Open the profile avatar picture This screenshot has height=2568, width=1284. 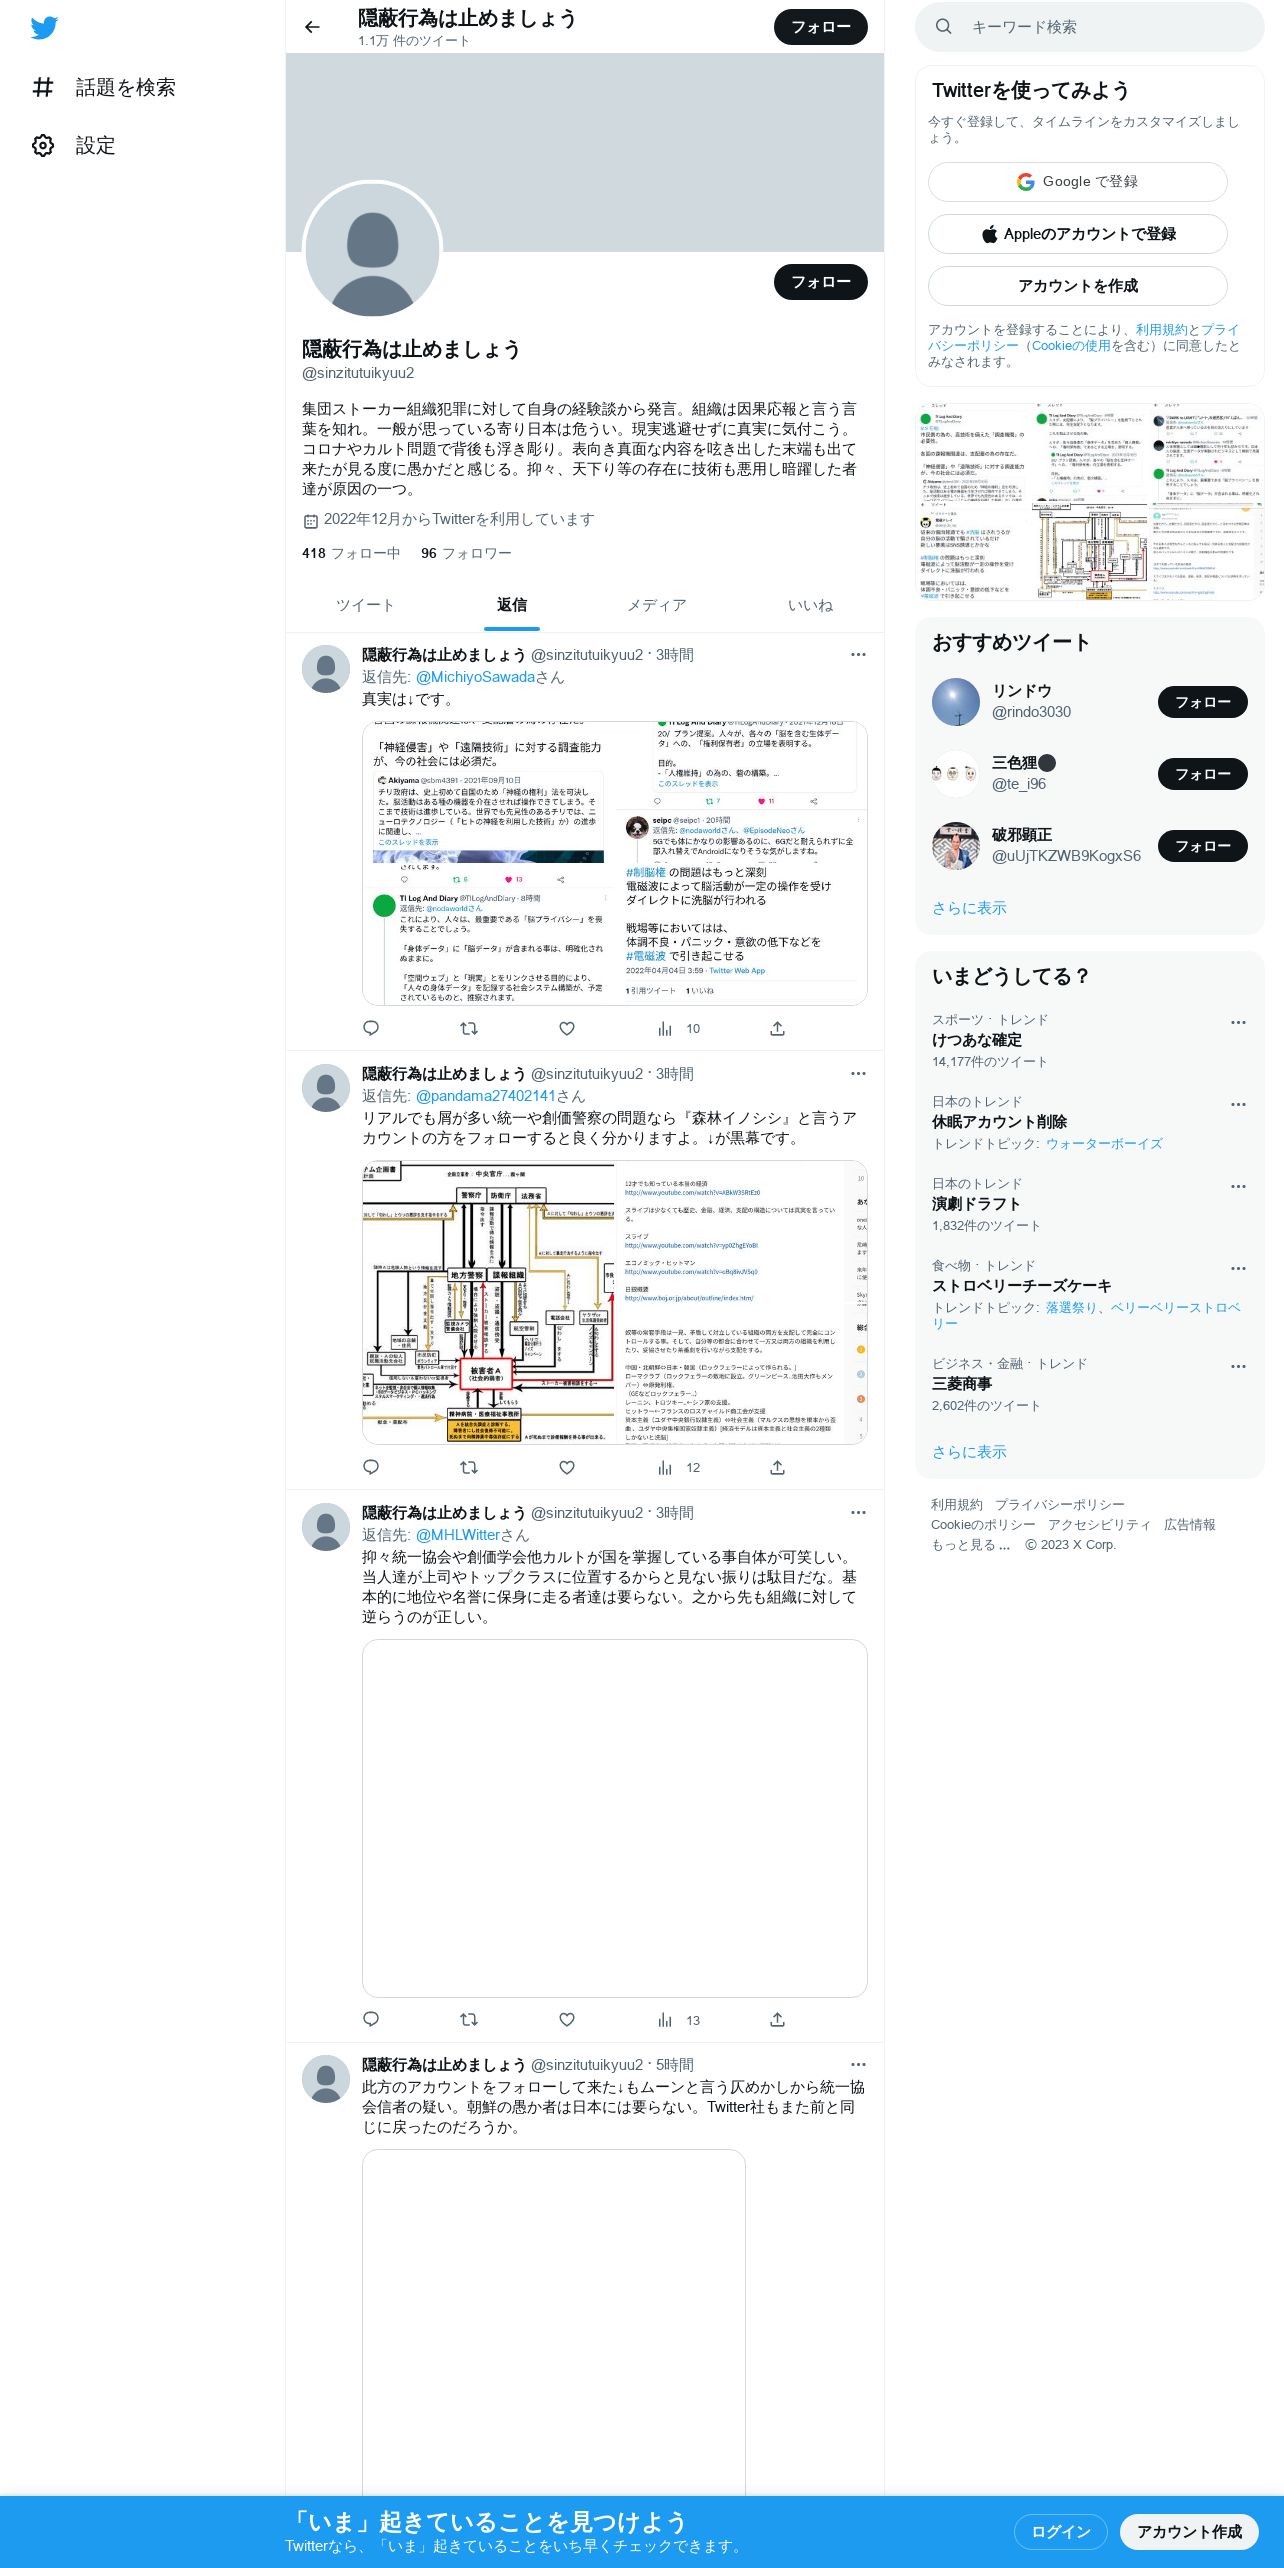pyautogui.click(x=372, y=250)
